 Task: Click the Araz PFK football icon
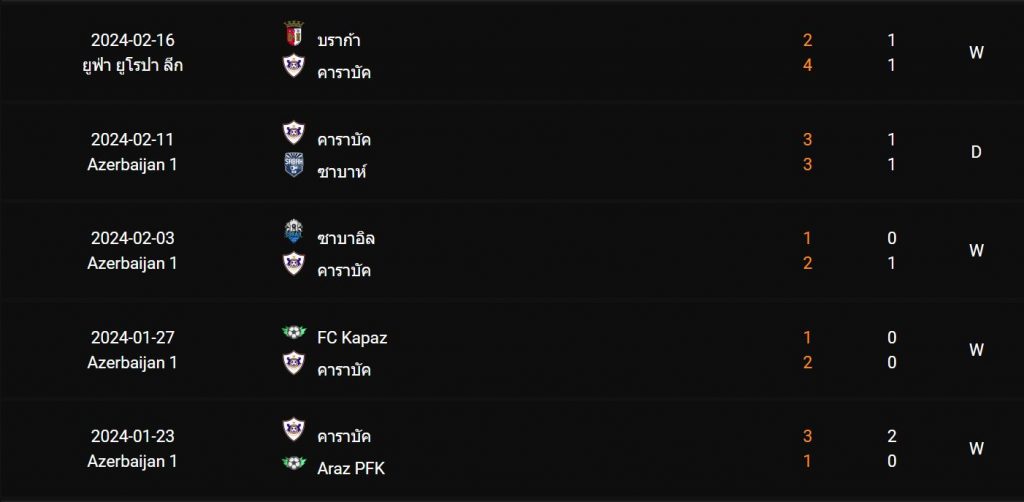[294, 462]
